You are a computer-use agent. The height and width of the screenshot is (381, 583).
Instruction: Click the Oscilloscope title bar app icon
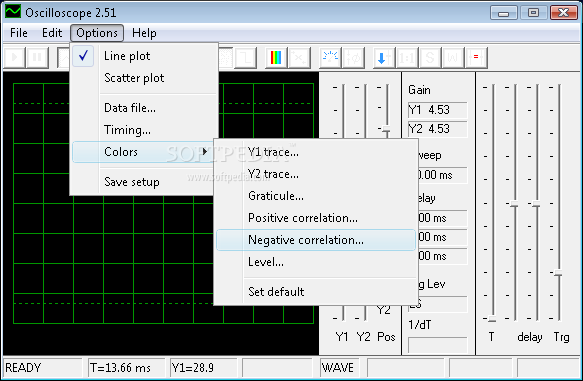point(13,12)
